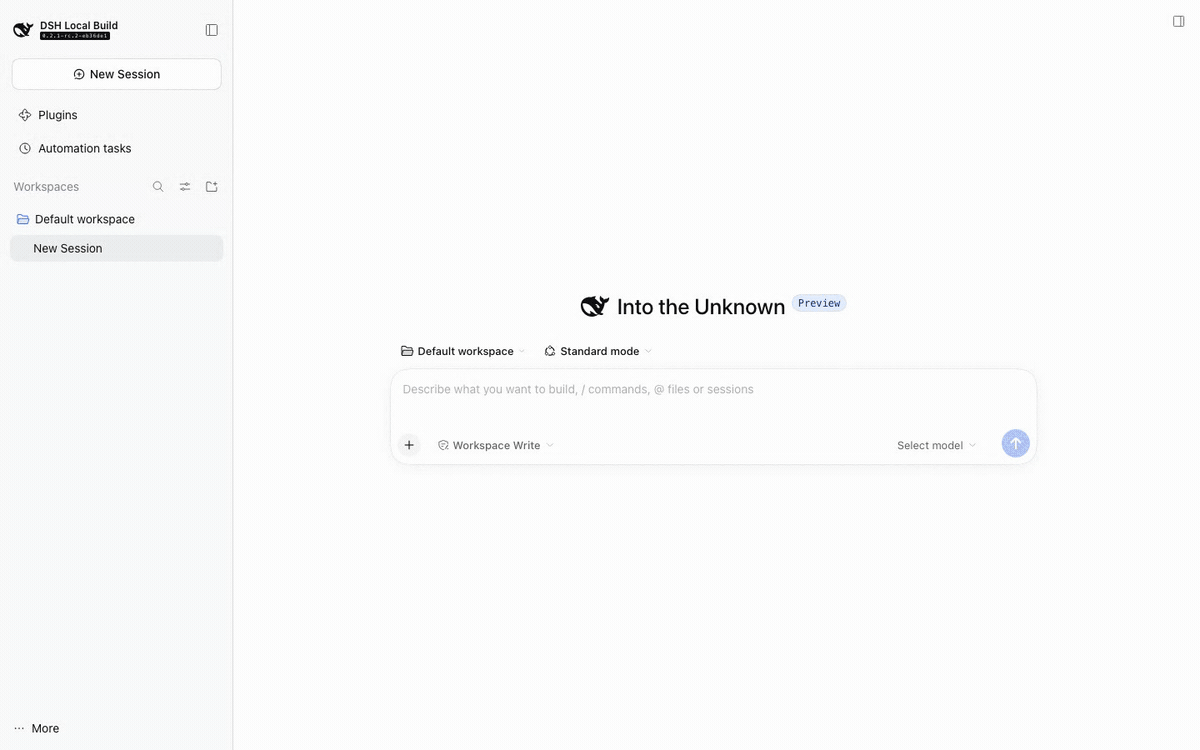
Task: Click the plus attachment button
Action: (409, 445)
